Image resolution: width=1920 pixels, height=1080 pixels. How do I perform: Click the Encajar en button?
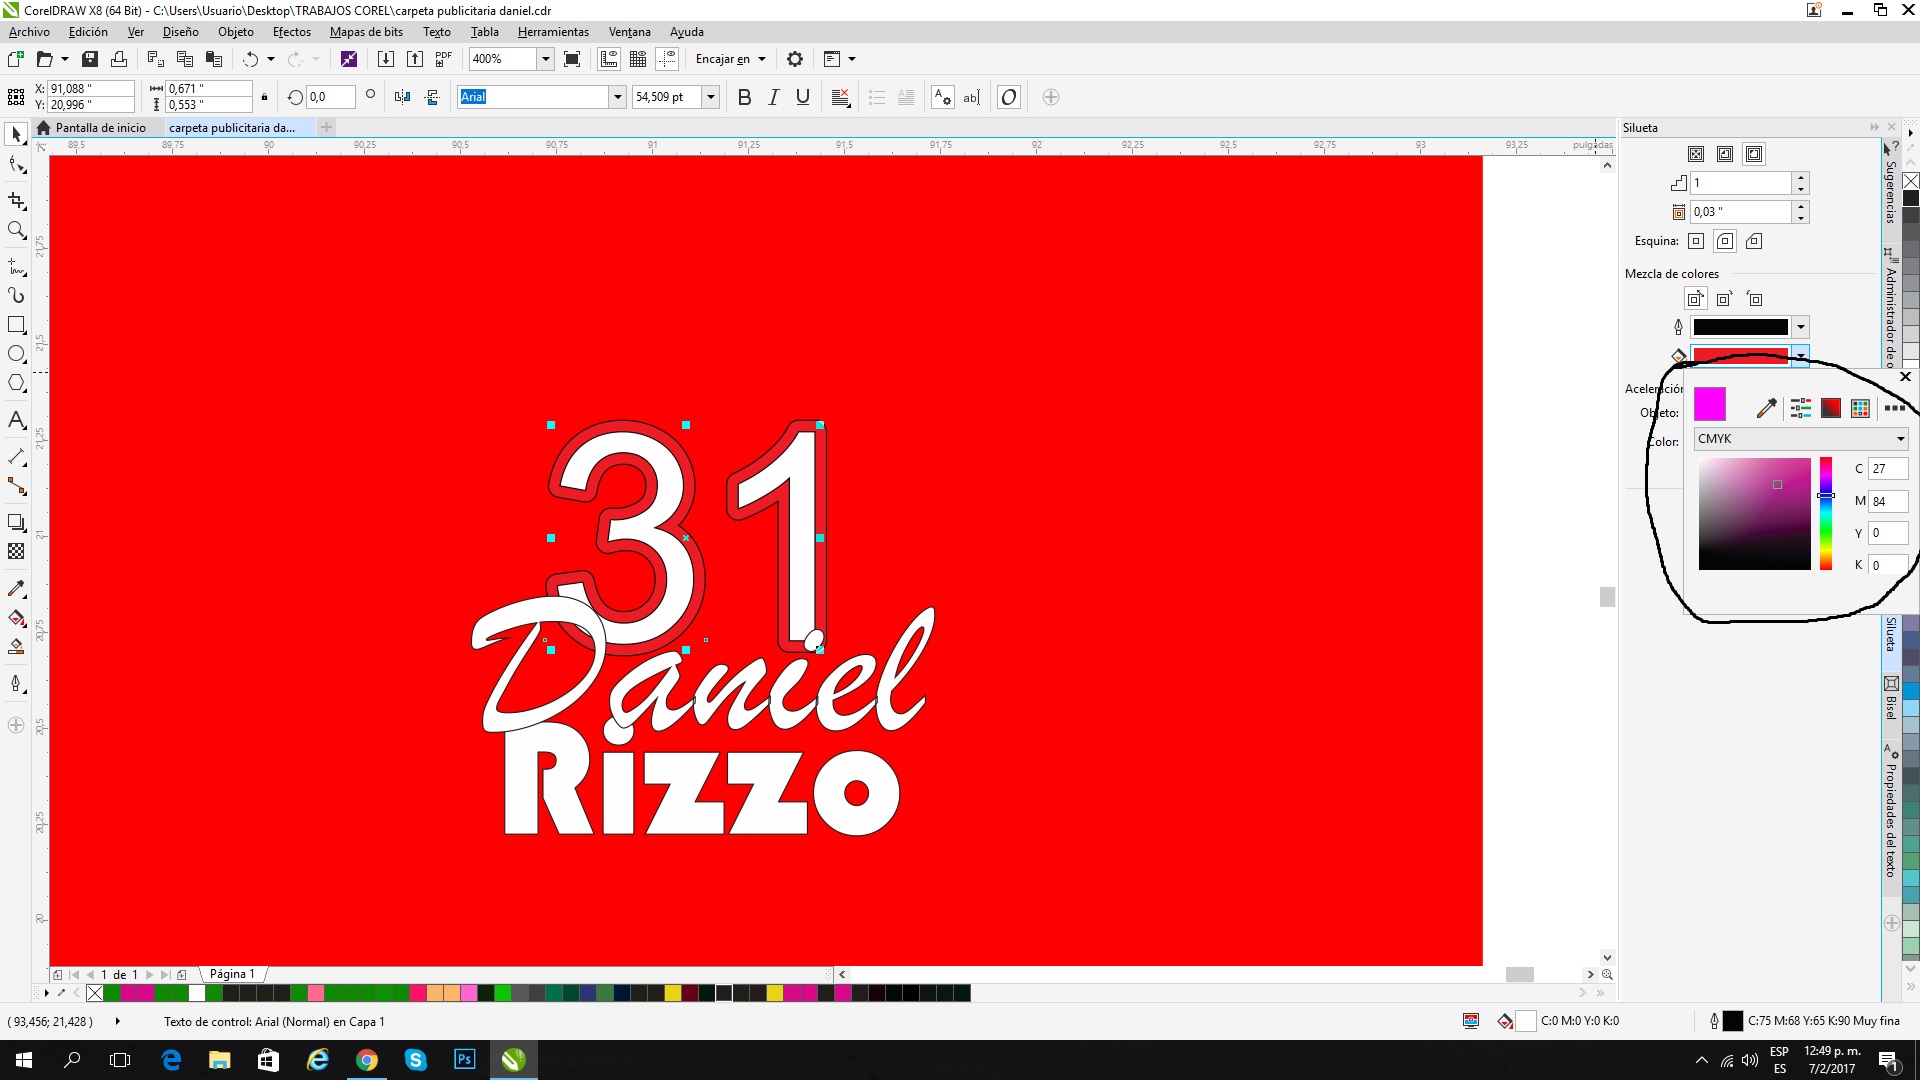point(730,59)
